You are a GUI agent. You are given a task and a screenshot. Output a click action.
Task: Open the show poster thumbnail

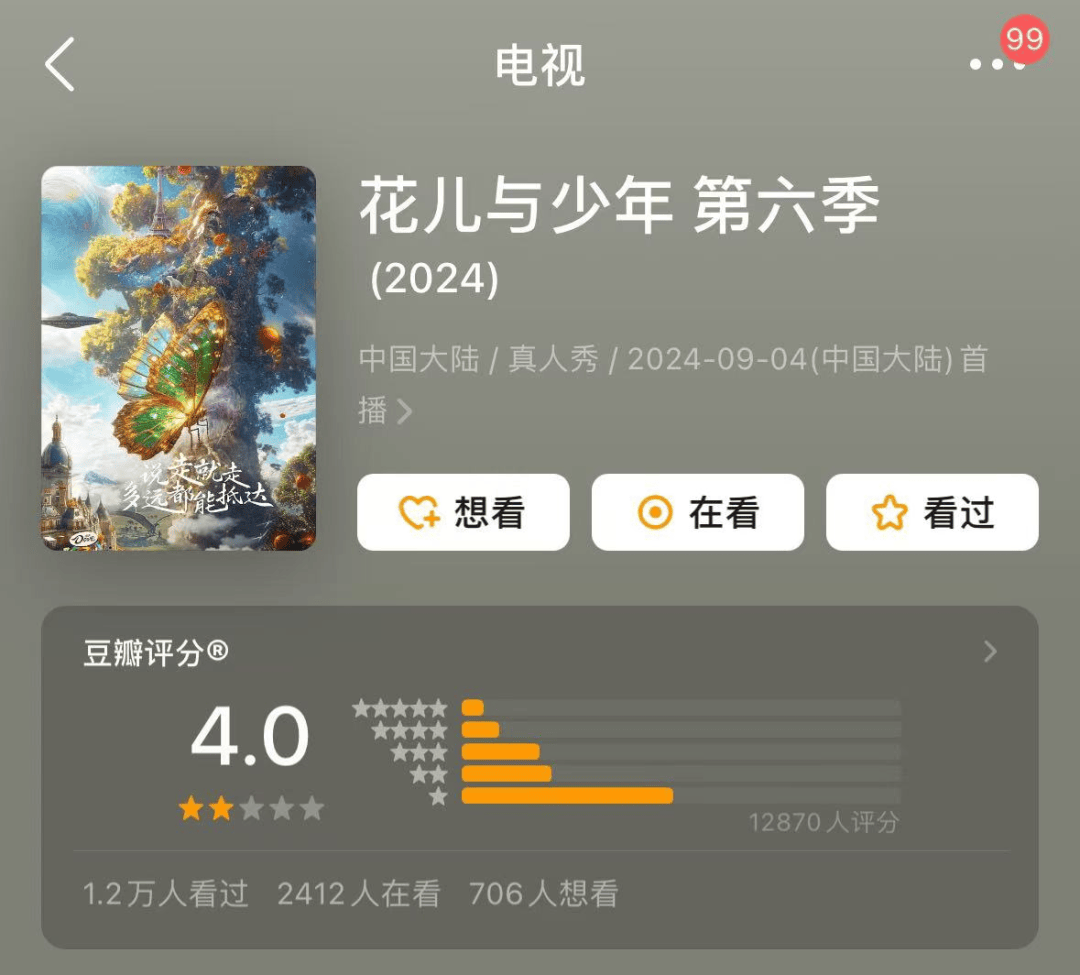click(x=178, y=358)
